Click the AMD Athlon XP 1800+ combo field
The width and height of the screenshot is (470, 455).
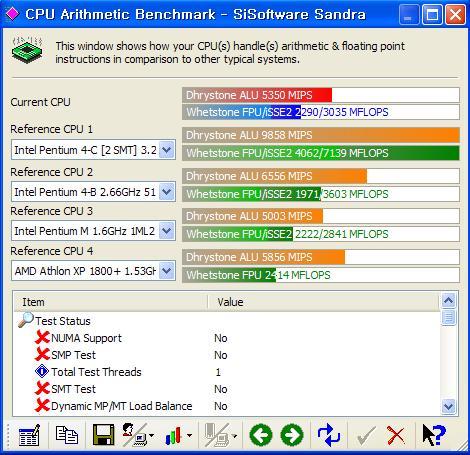[93, 271]
